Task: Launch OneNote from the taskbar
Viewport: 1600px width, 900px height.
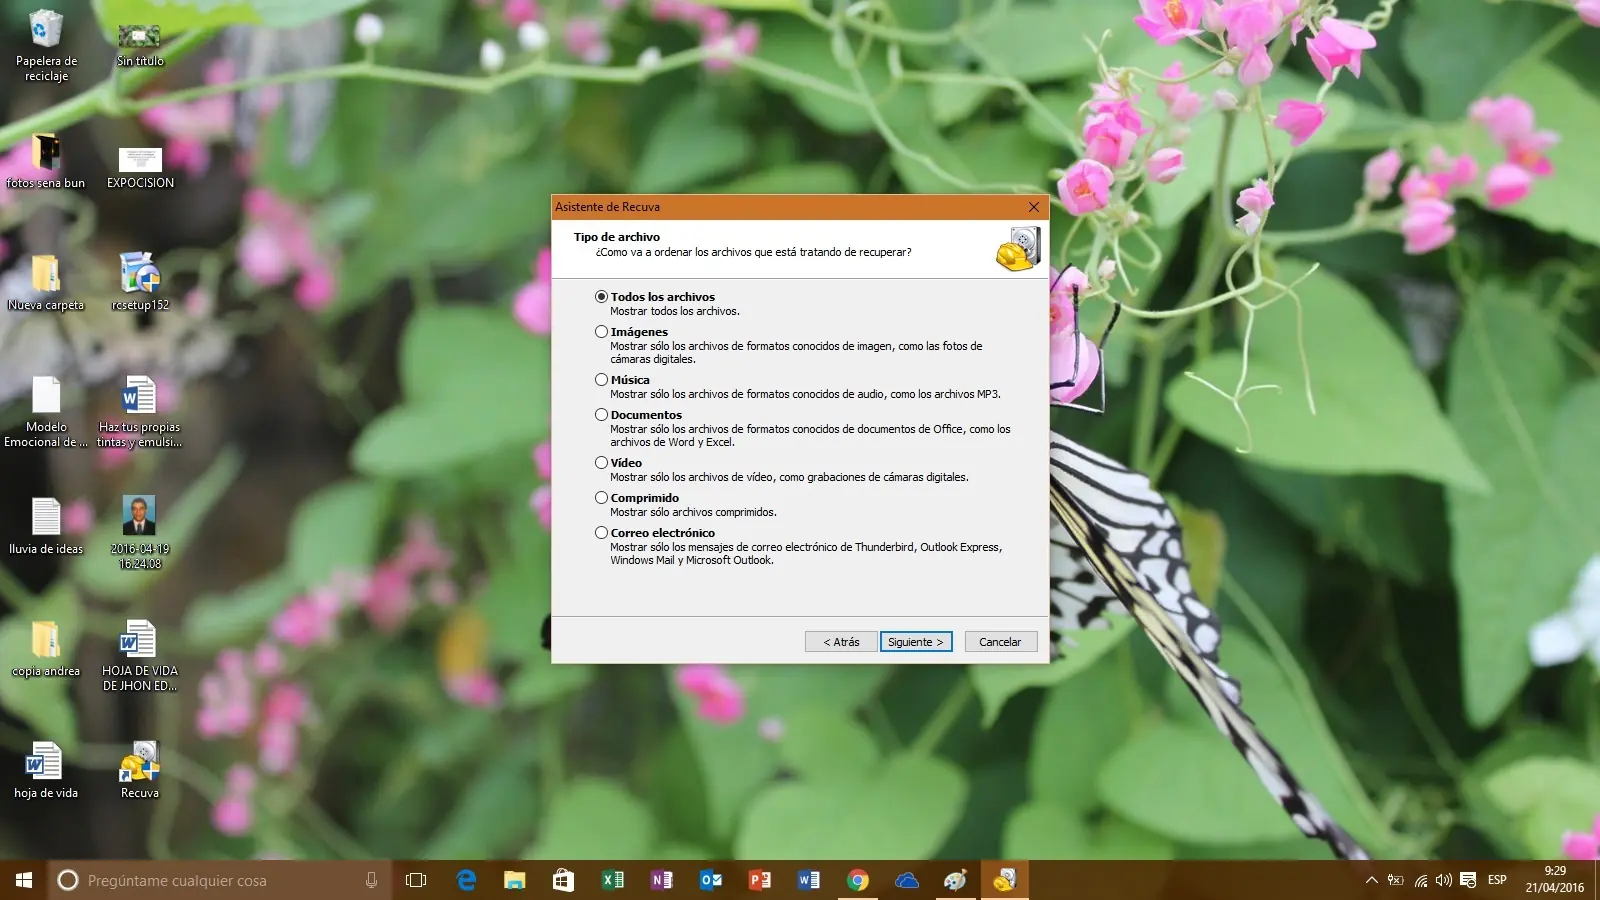Action: point(661,880)
